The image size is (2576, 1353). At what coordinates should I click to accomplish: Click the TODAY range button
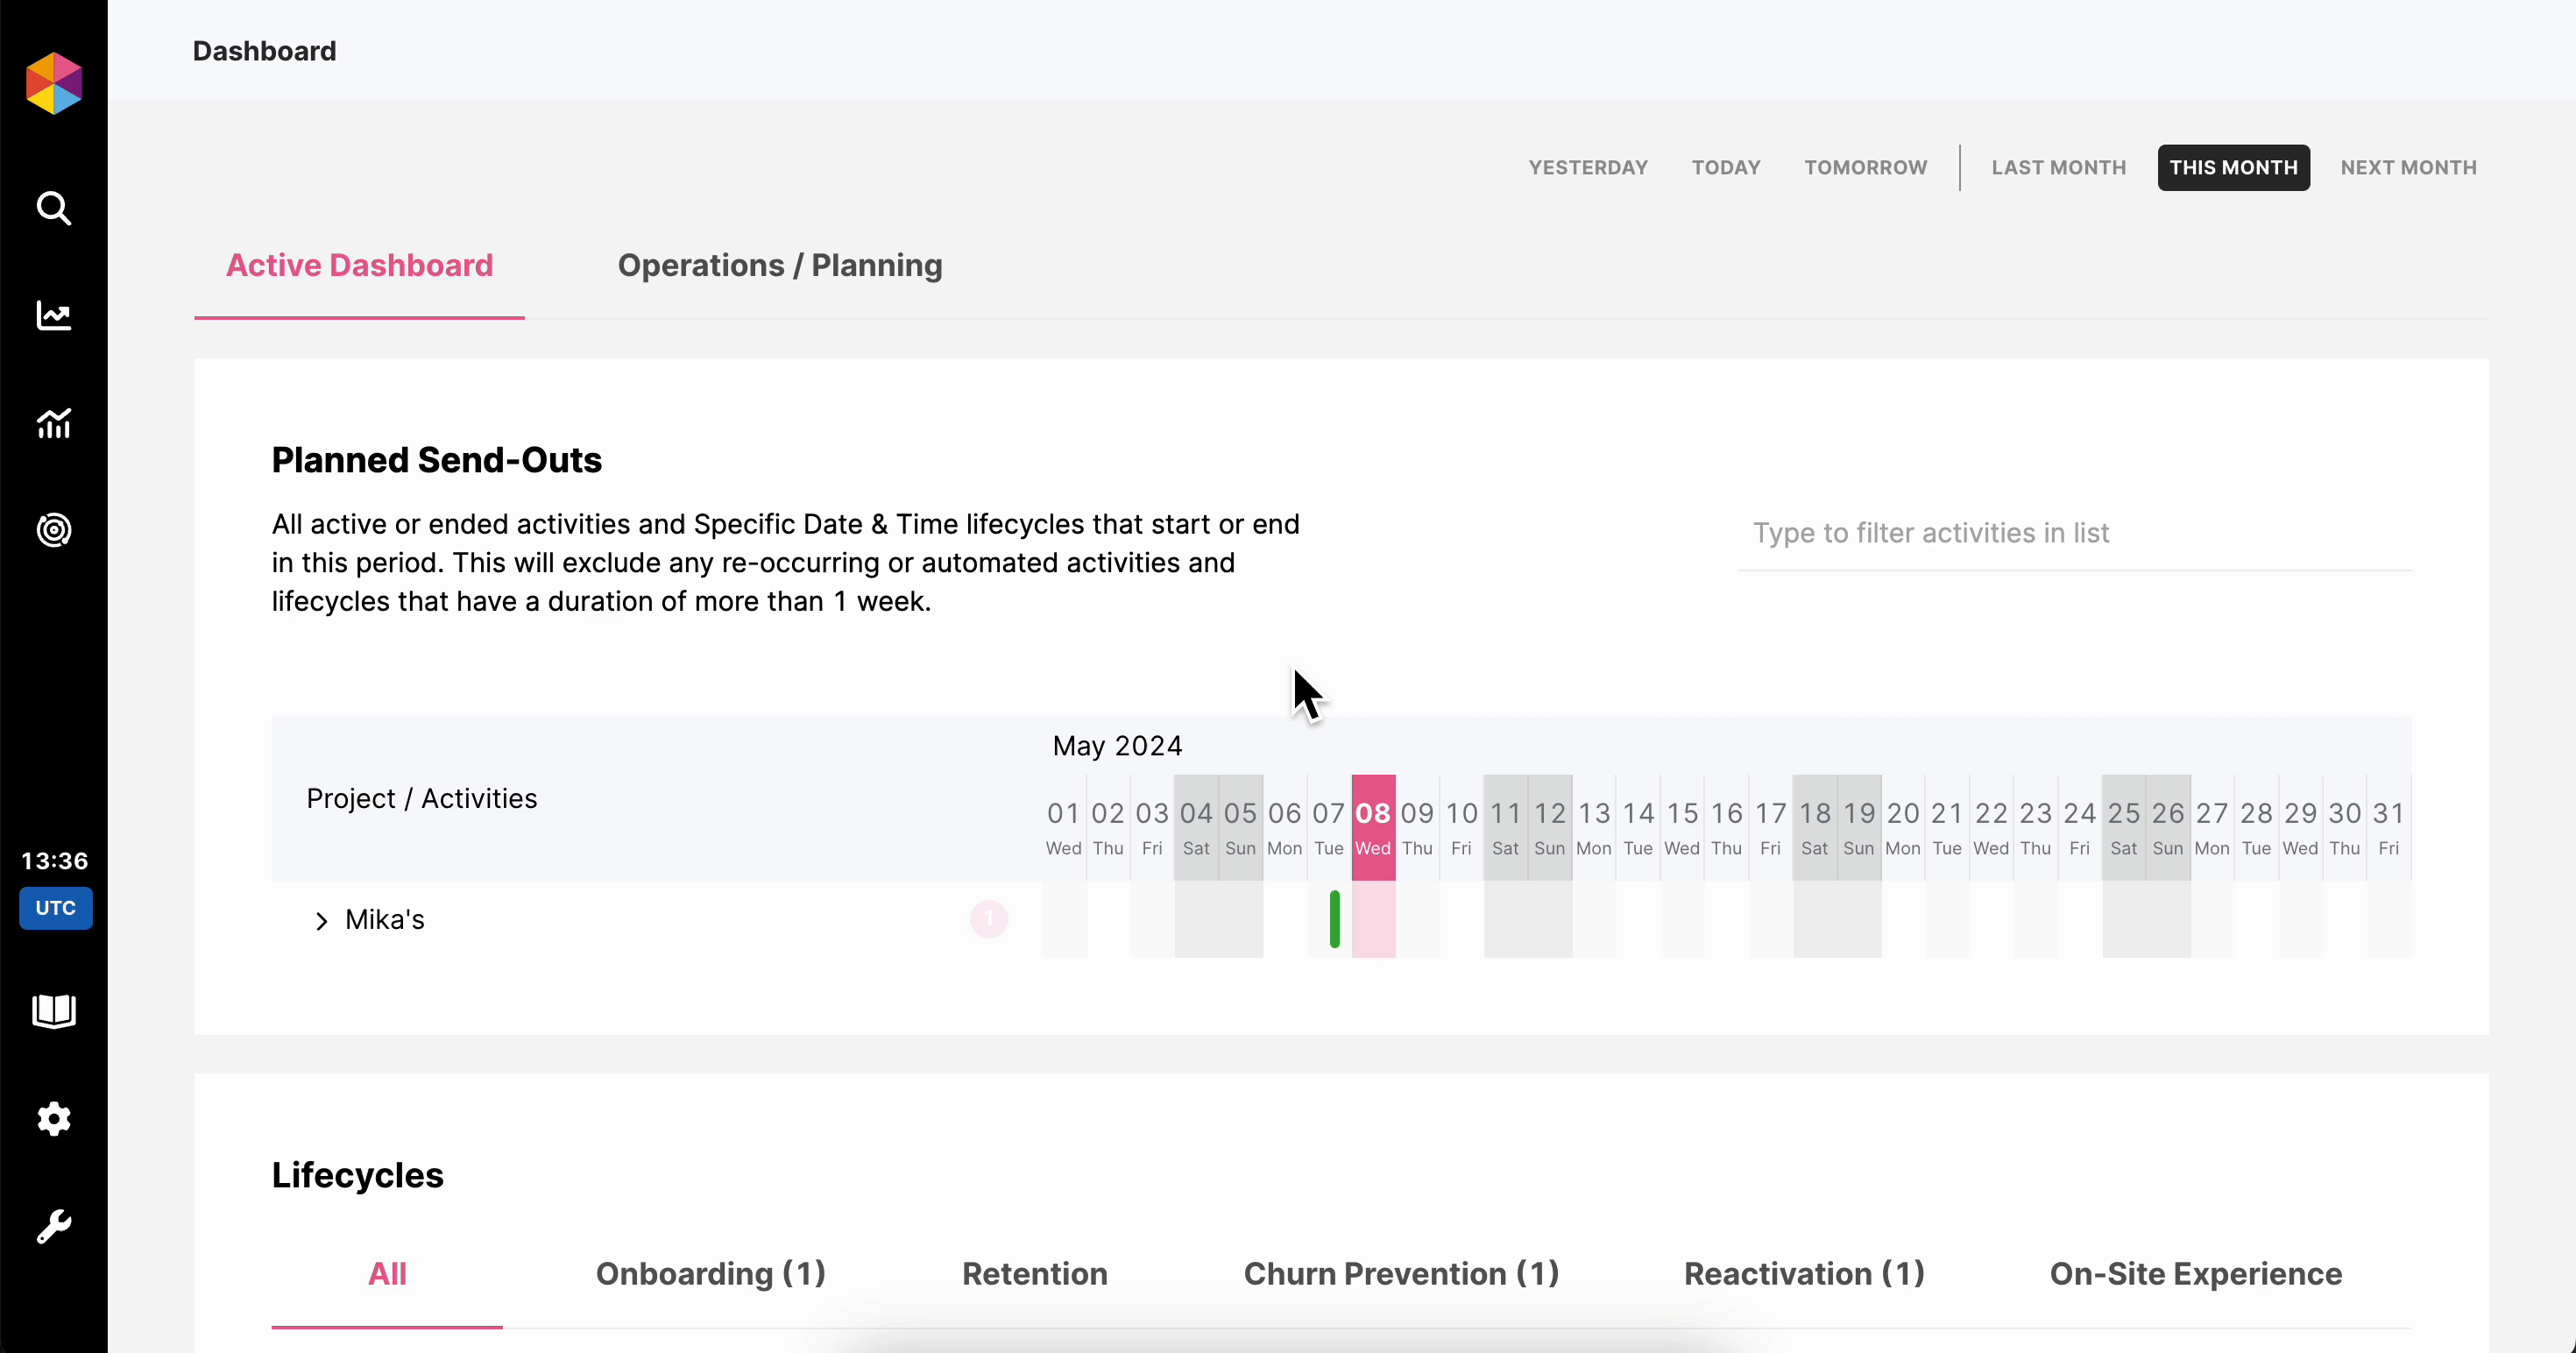point(1726,168)
